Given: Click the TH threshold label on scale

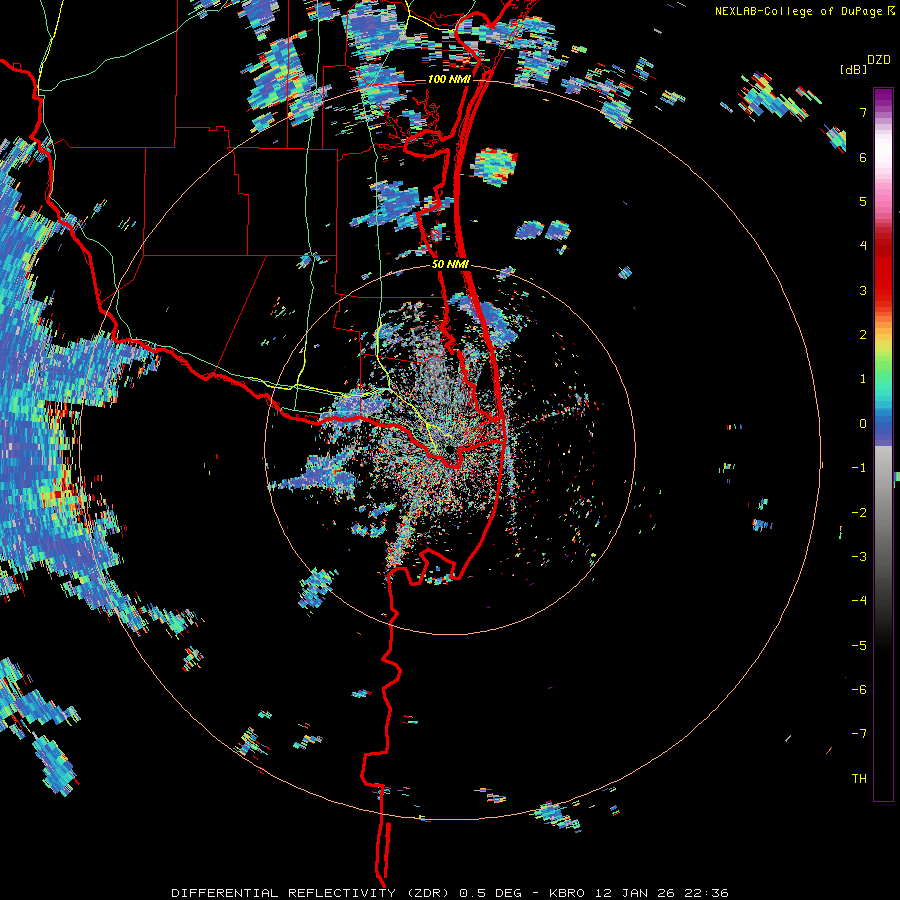Looking at the screenshot, I should (859, 779).
